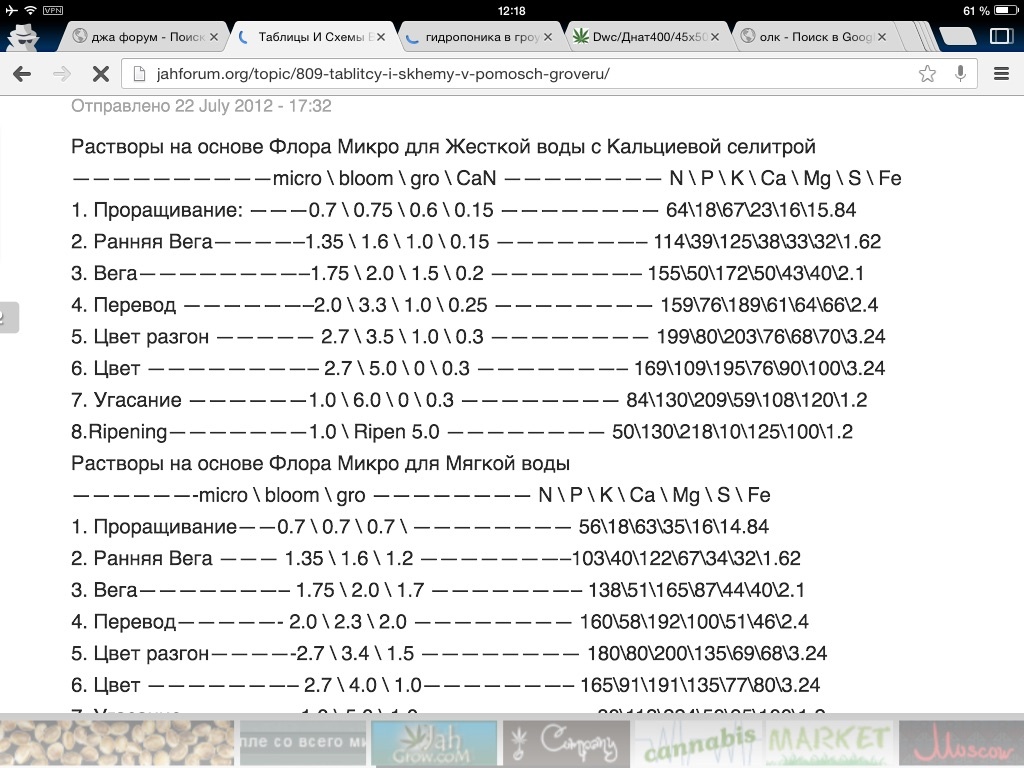
Task: Tap the seeds photo banner
Action: tap(117, 742)
